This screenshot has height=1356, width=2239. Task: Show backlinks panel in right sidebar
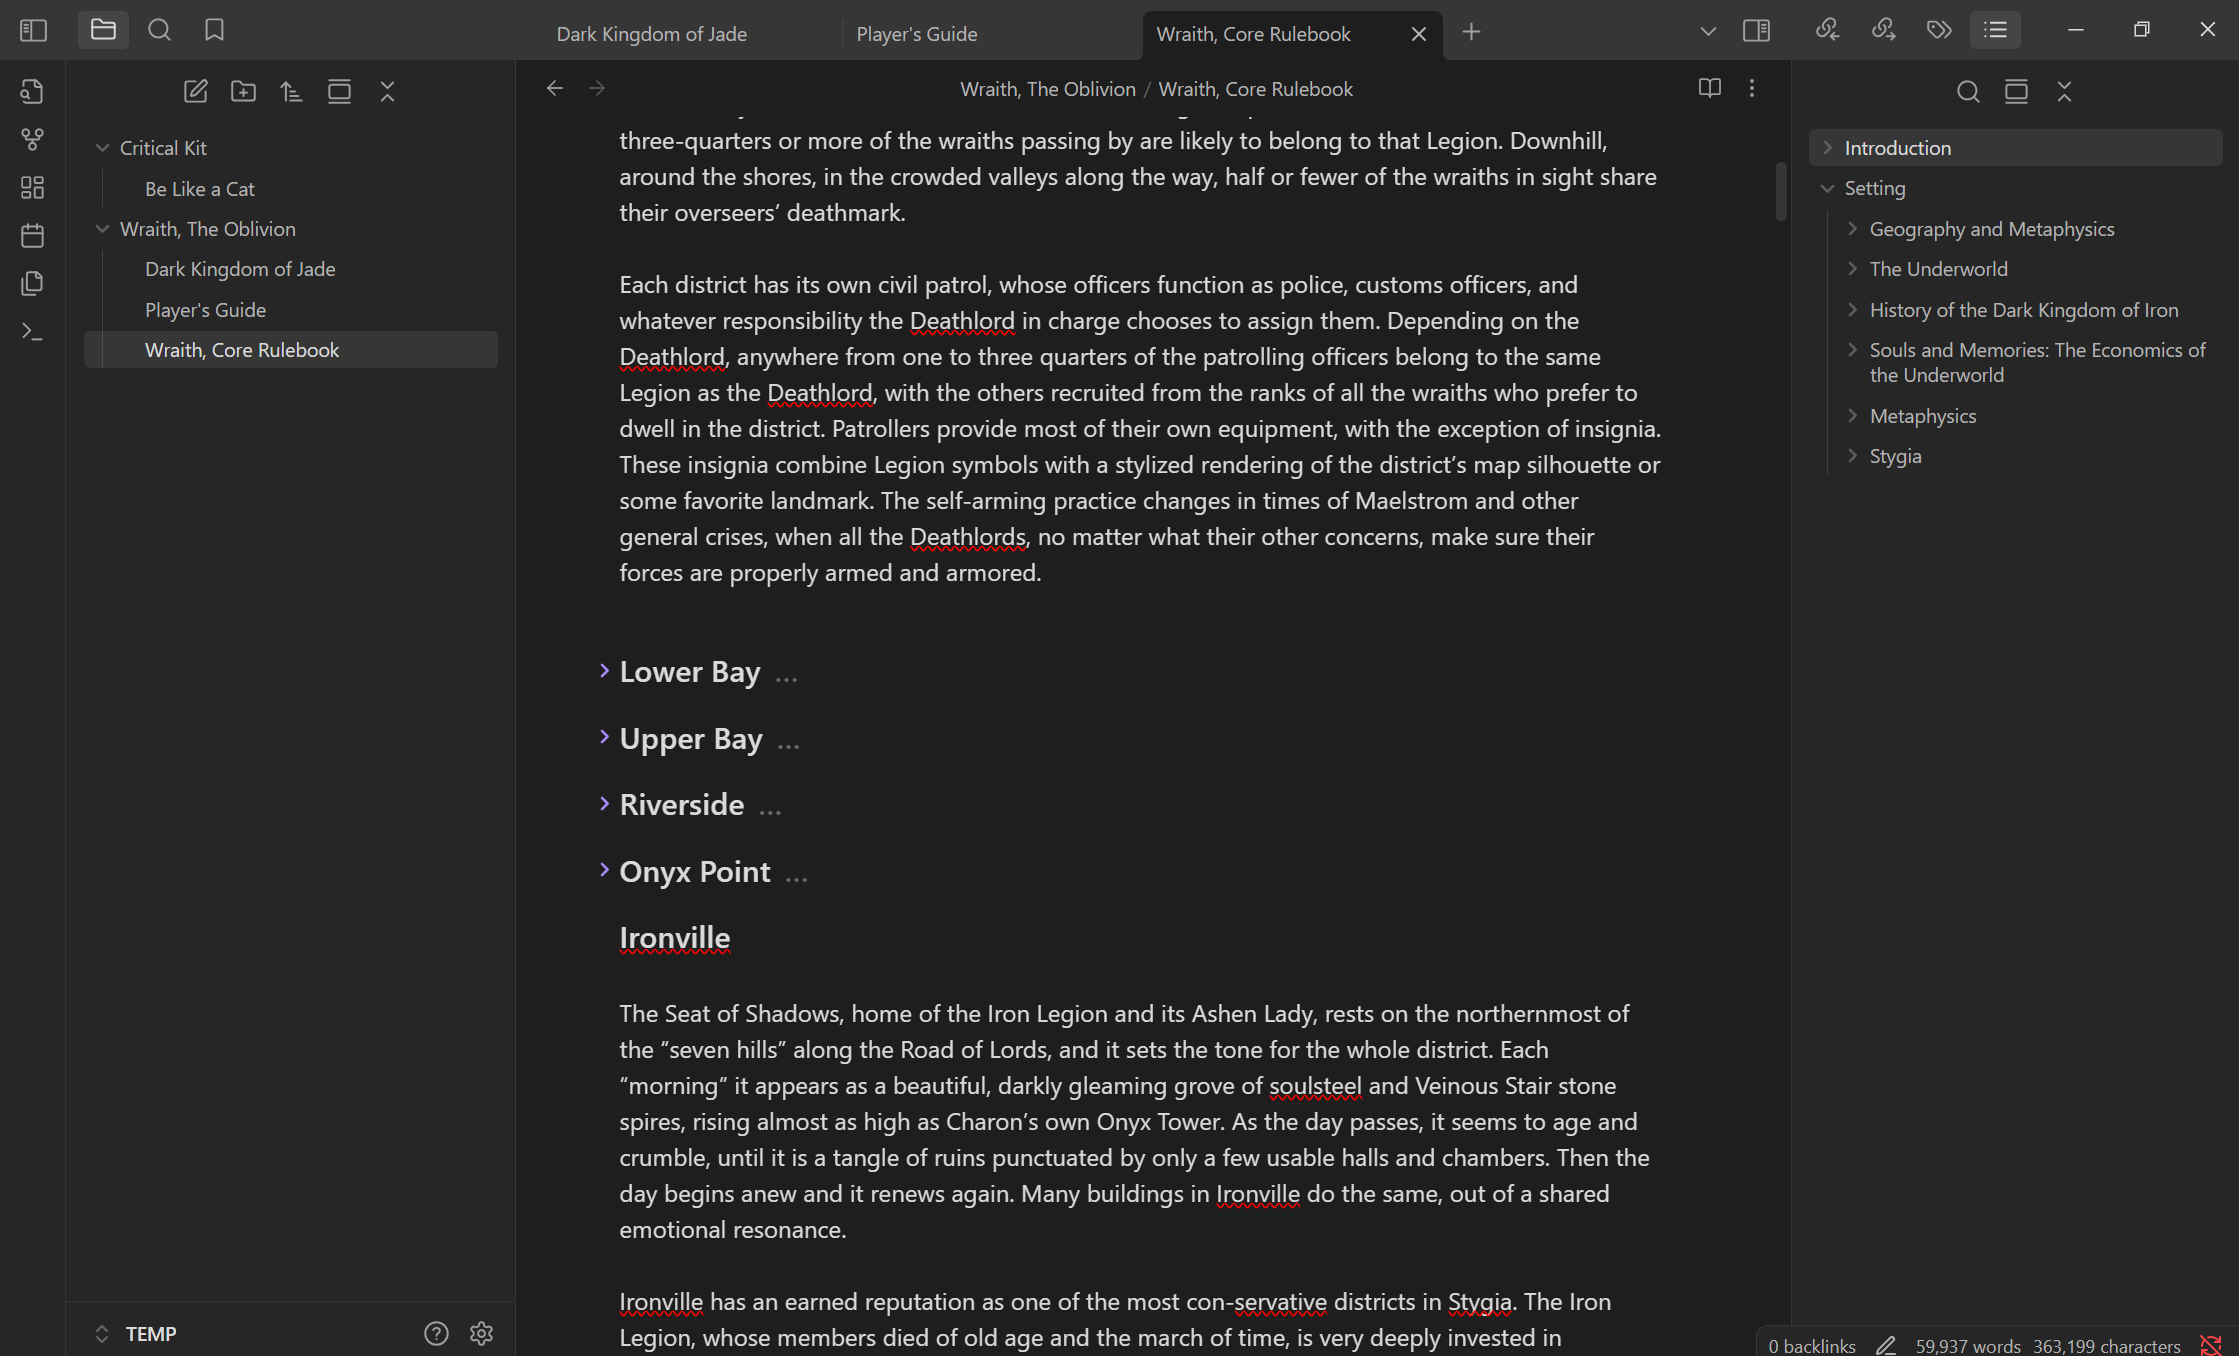(1827, 30)
